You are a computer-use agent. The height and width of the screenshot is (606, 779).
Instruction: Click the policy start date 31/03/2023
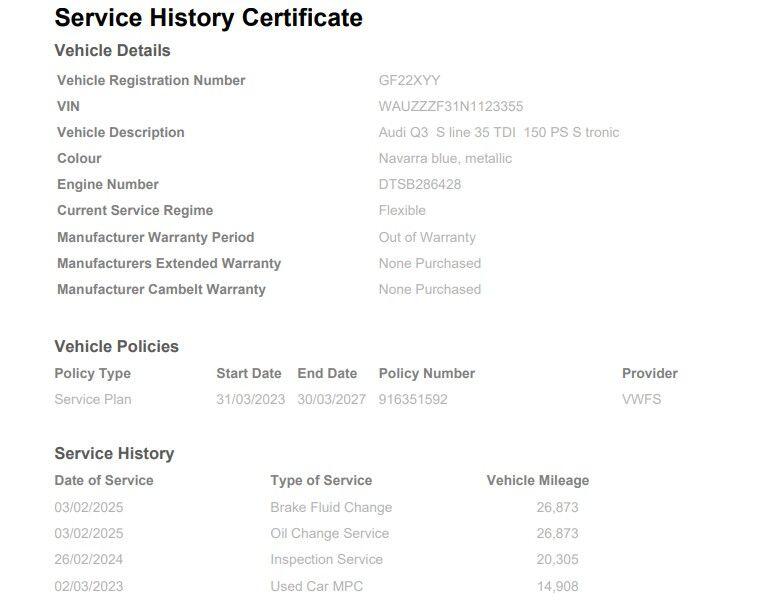click(250, 399)
